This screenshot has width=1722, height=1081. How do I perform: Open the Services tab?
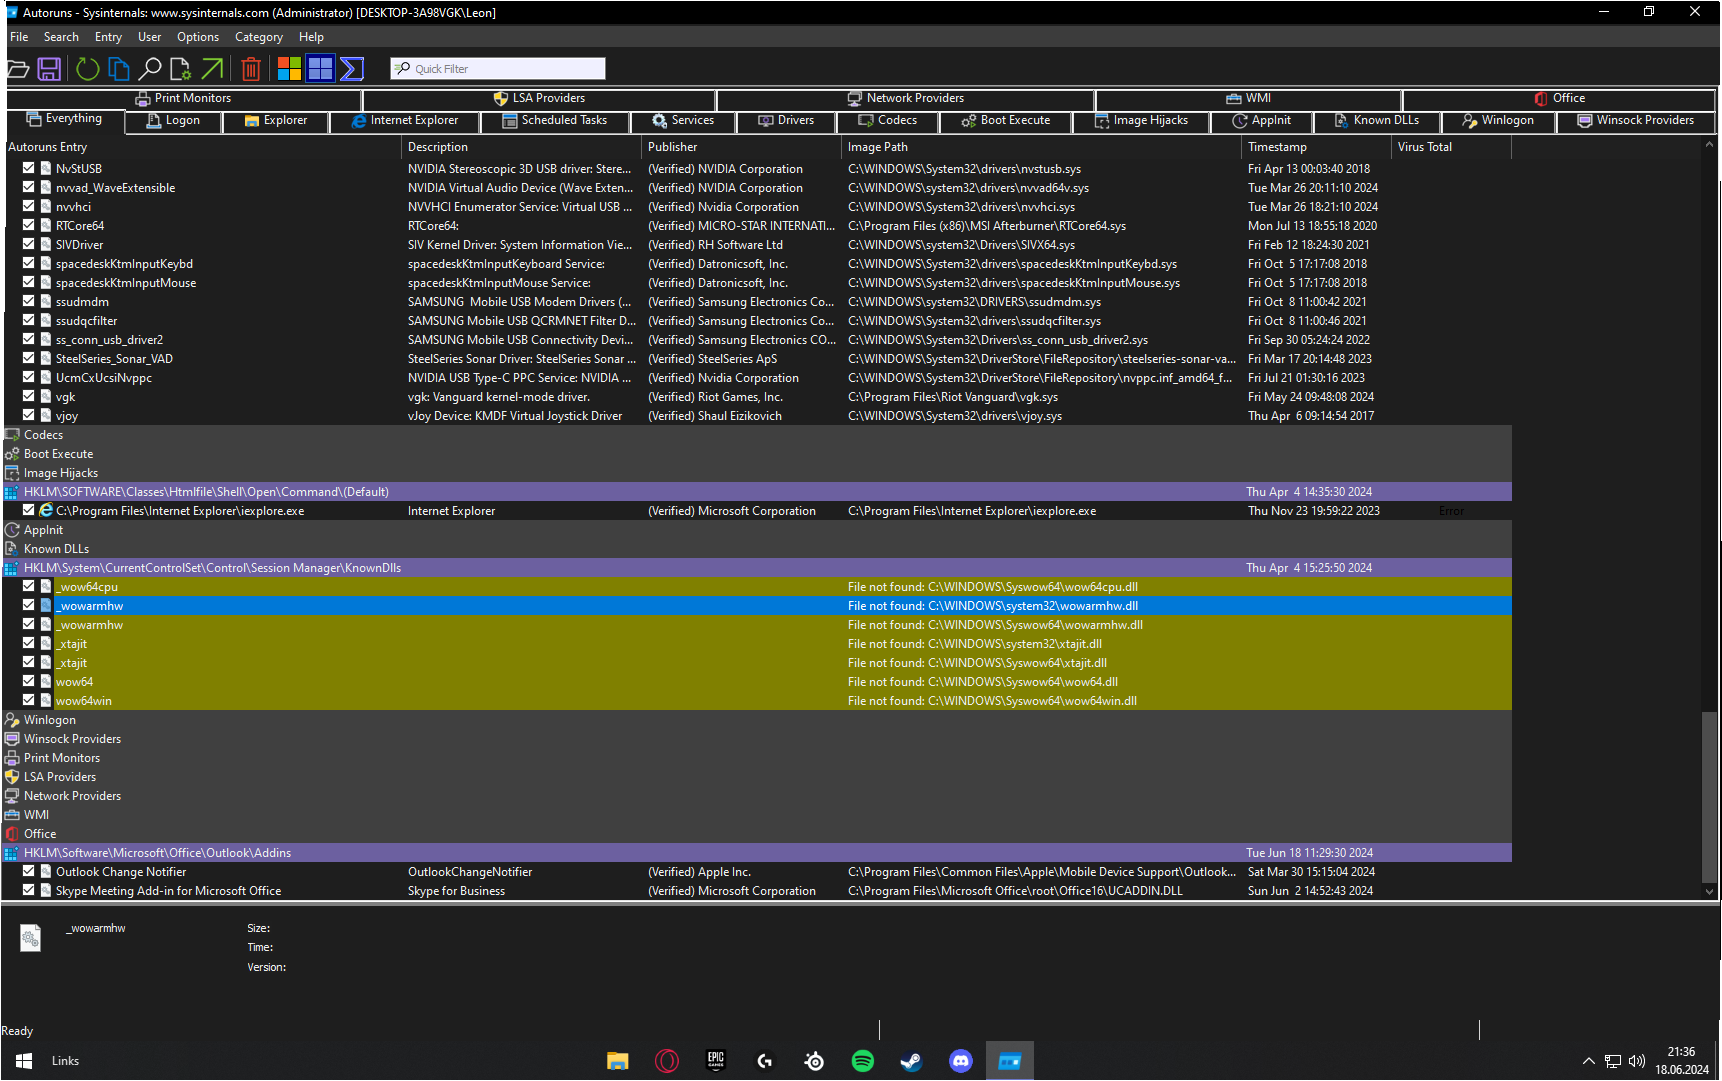(683, 121)
